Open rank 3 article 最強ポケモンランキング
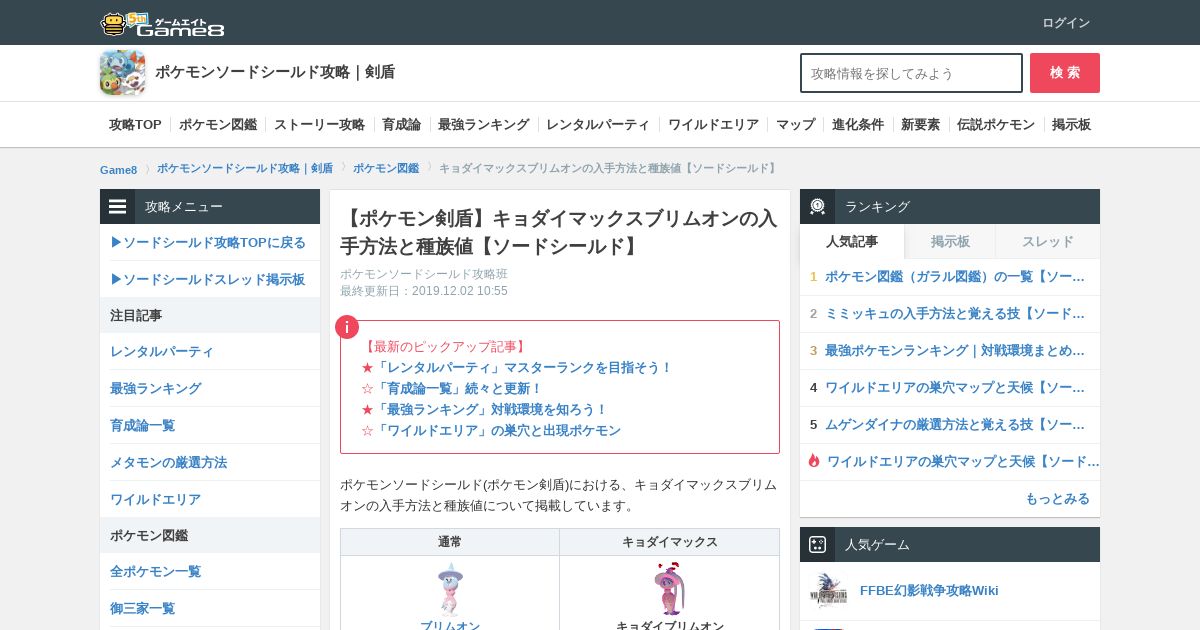 [955, 351]
